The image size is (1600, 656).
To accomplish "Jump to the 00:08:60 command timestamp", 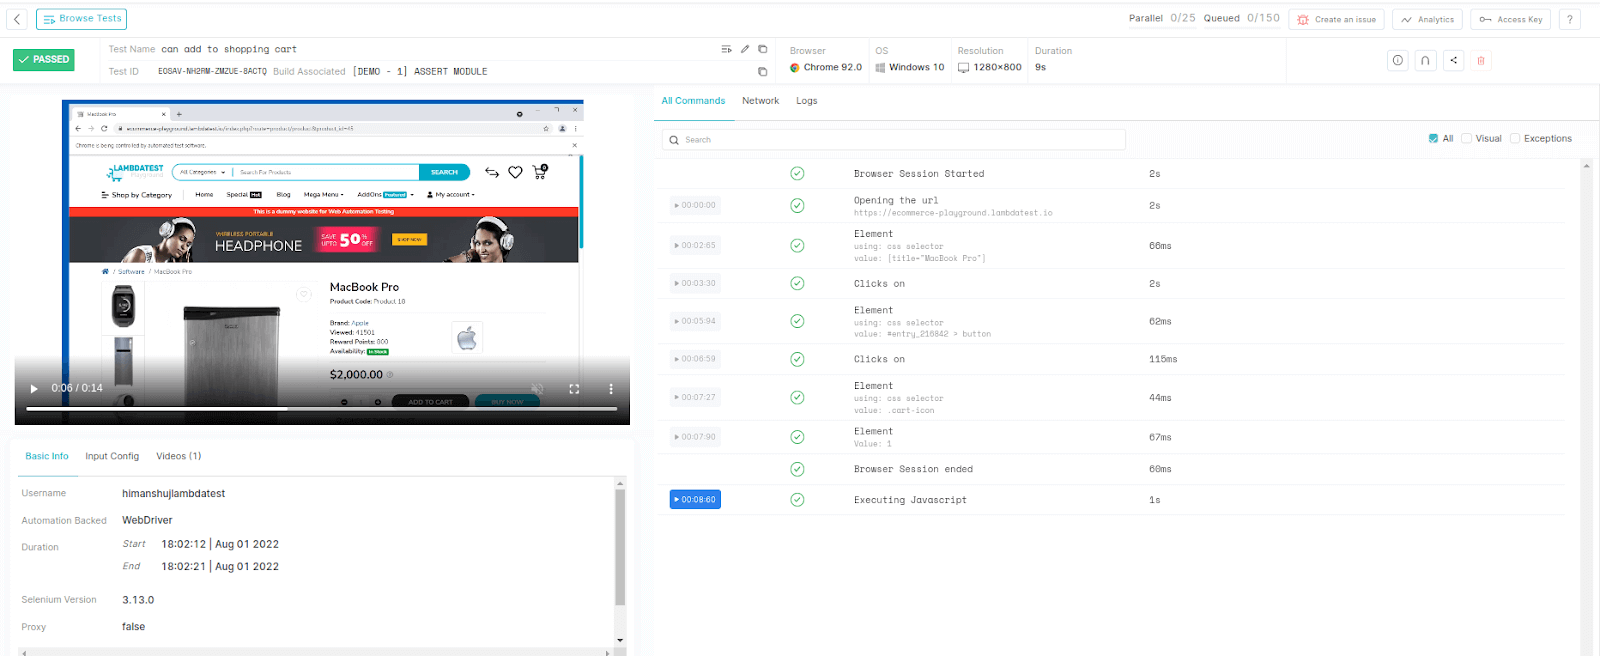I will [x=695, y=499].
